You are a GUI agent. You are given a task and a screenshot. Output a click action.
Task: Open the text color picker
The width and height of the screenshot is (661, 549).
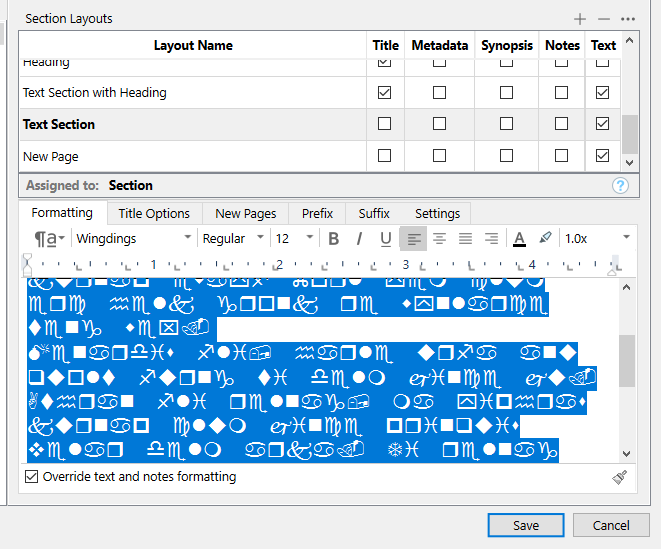click(x=519, y=238)
